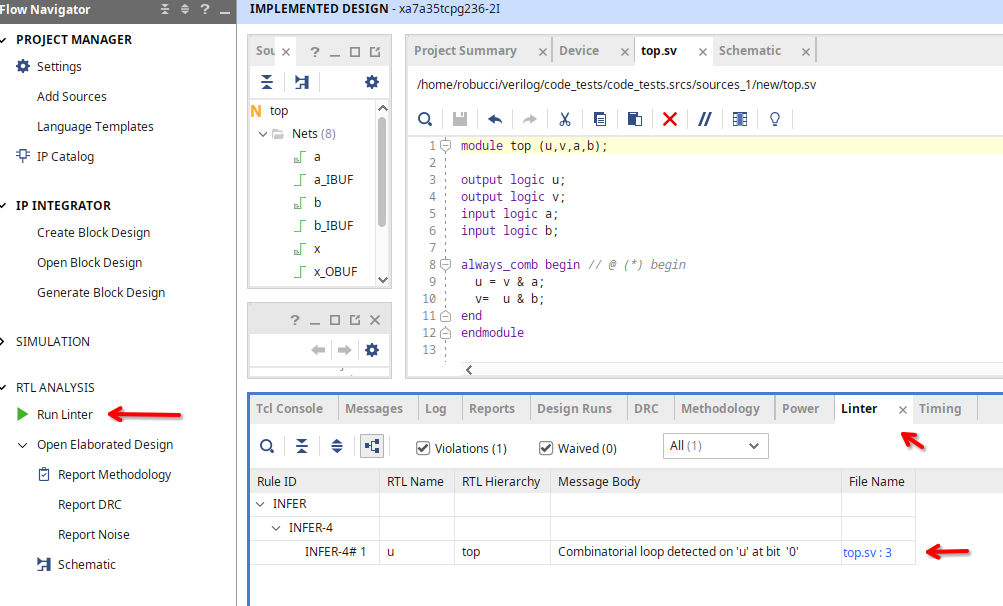Toggle group-by-hierarchy button in Linter toolbar
Screen dimensions: 1003x606
(372, 446)
